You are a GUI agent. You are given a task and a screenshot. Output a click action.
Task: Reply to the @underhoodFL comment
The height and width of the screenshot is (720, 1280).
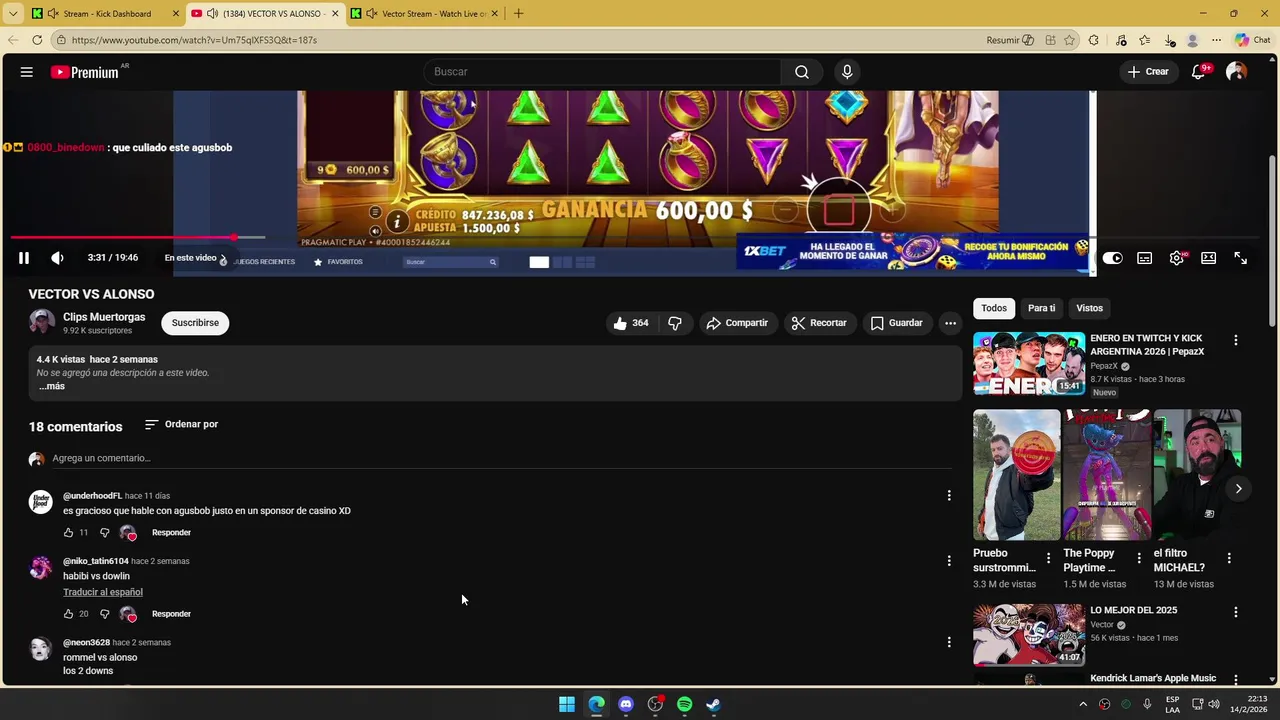coord(171,533)
